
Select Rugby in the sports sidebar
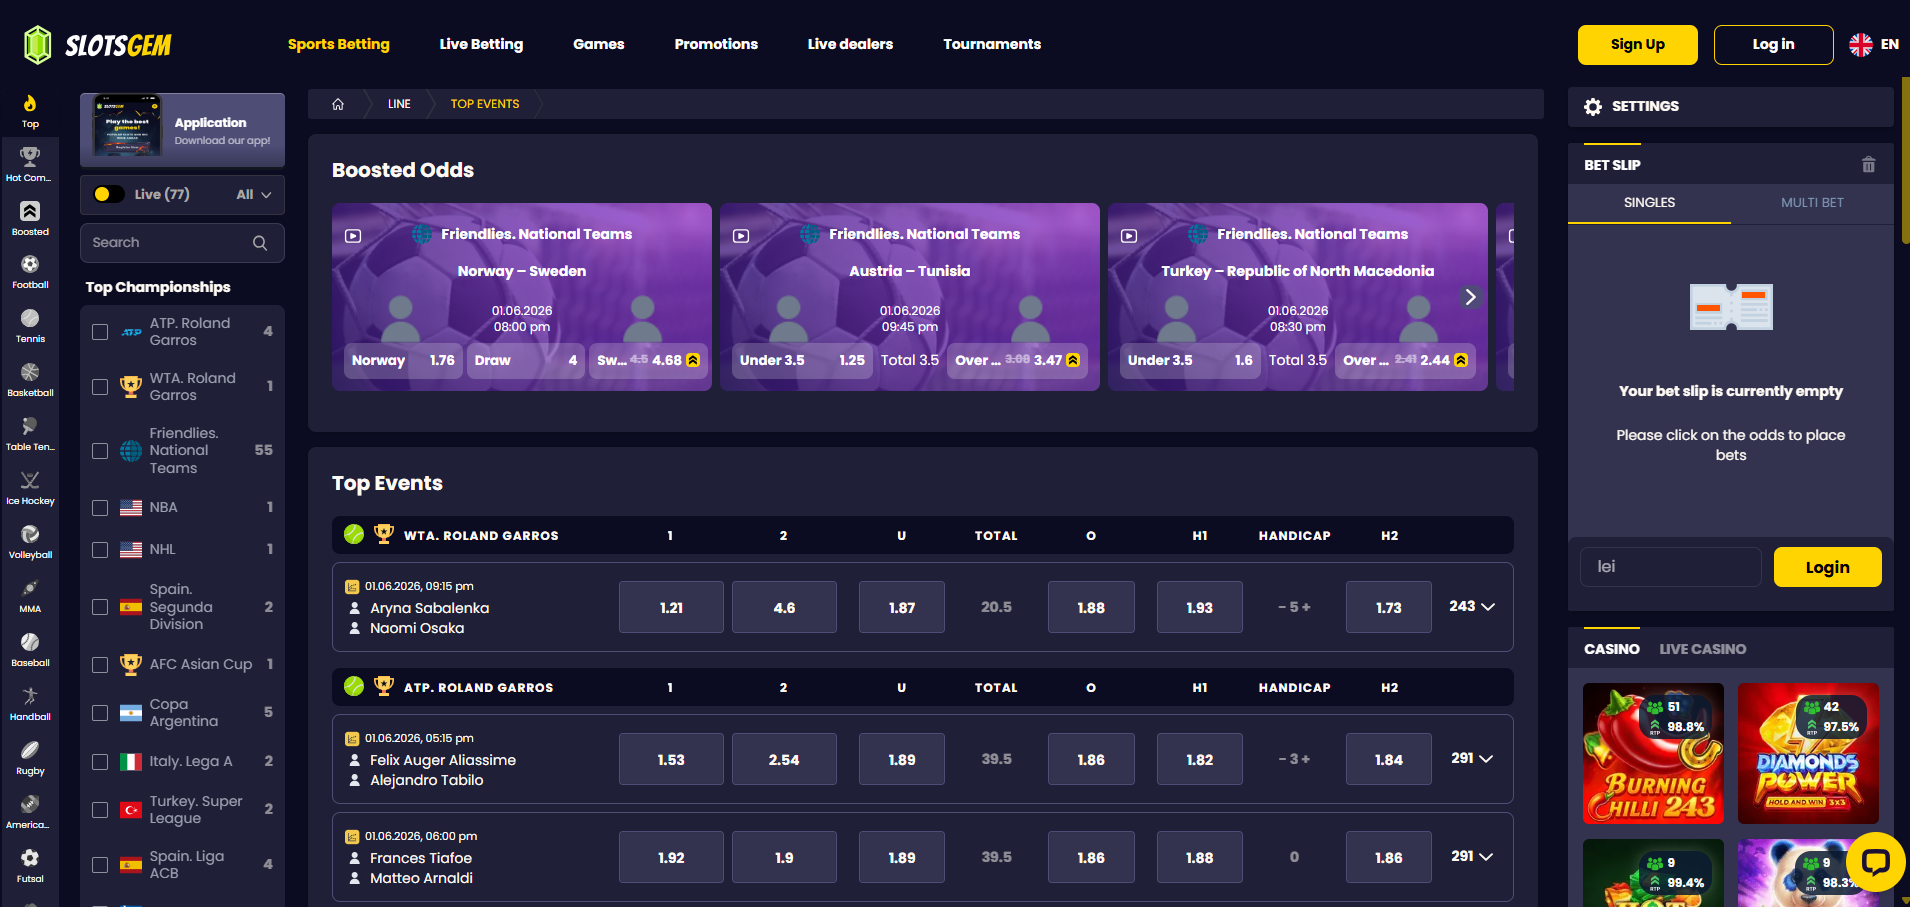[x=30, y=758]
